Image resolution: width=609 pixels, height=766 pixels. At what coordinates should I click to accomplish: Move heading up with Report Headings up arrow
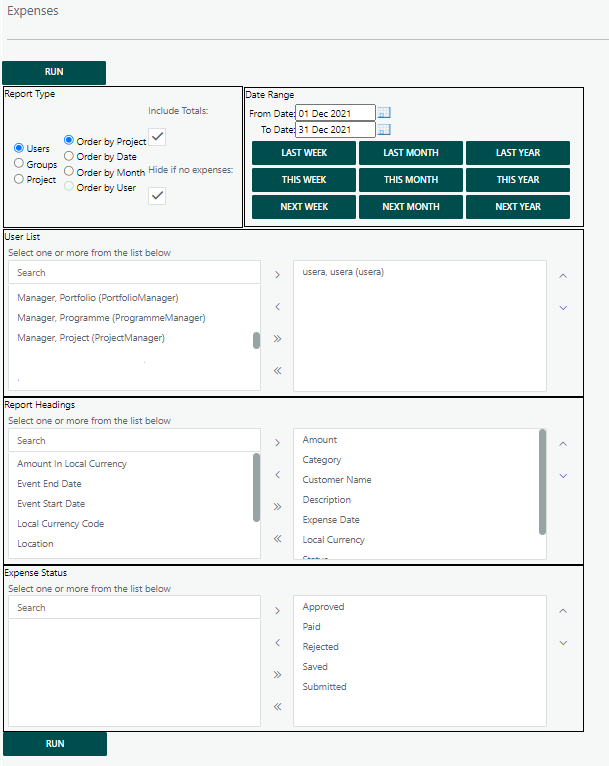point(563,444)
